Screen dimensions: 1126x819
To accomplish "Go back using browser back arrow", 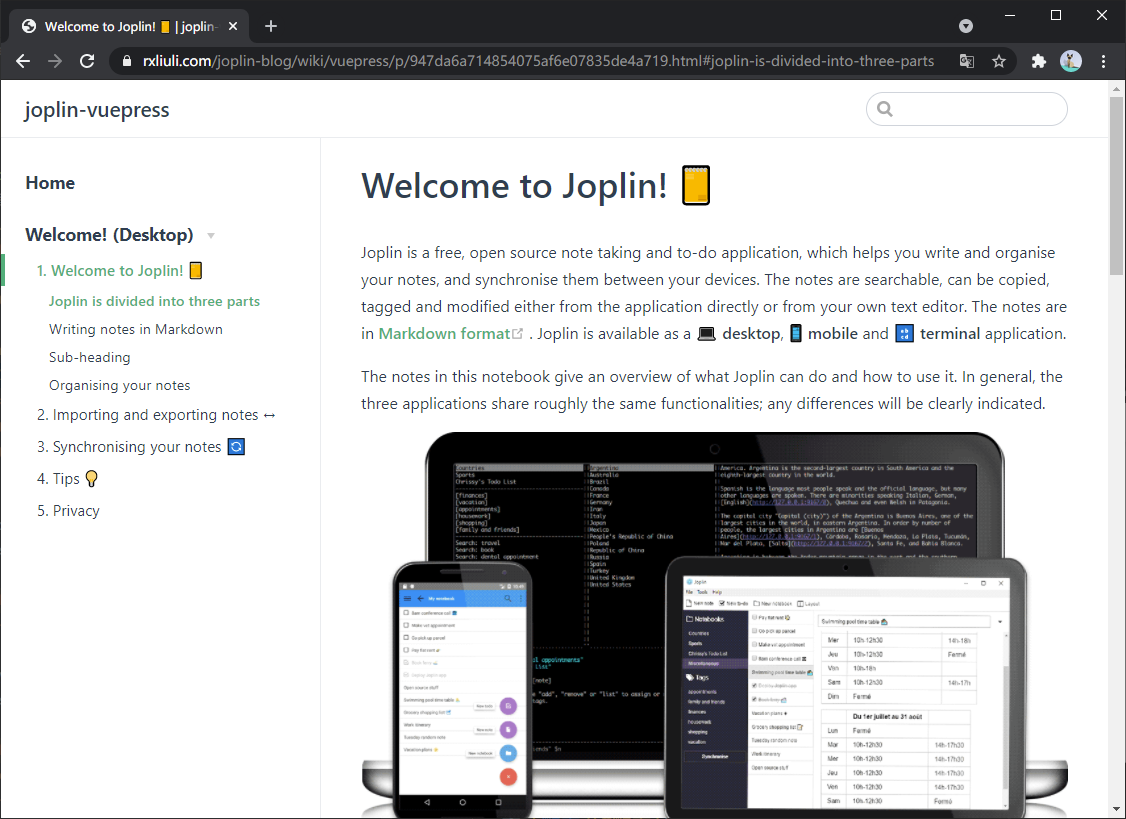I will click(23, 61).
